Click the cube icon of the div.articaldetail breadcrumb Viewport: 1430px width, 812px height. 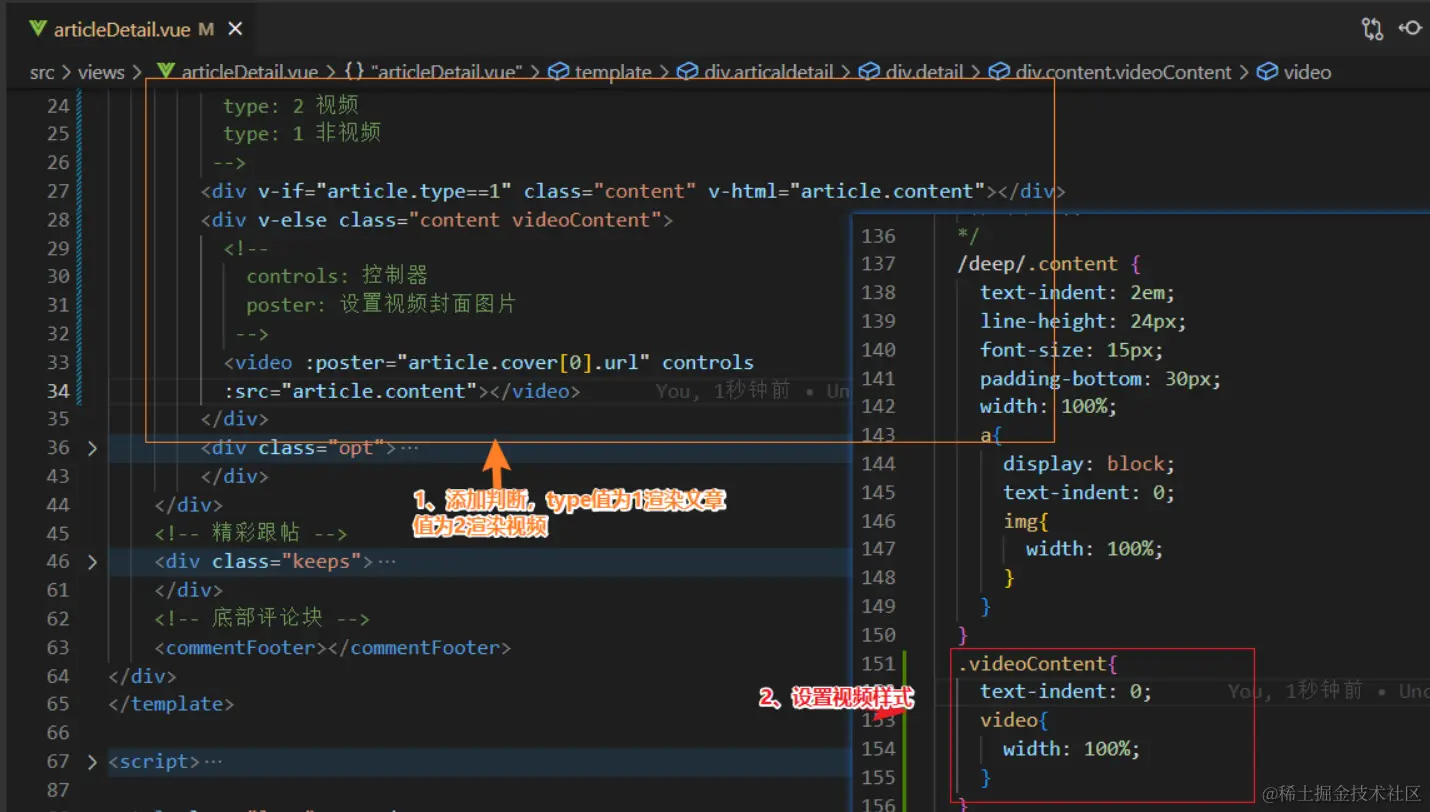click(687, 72)
